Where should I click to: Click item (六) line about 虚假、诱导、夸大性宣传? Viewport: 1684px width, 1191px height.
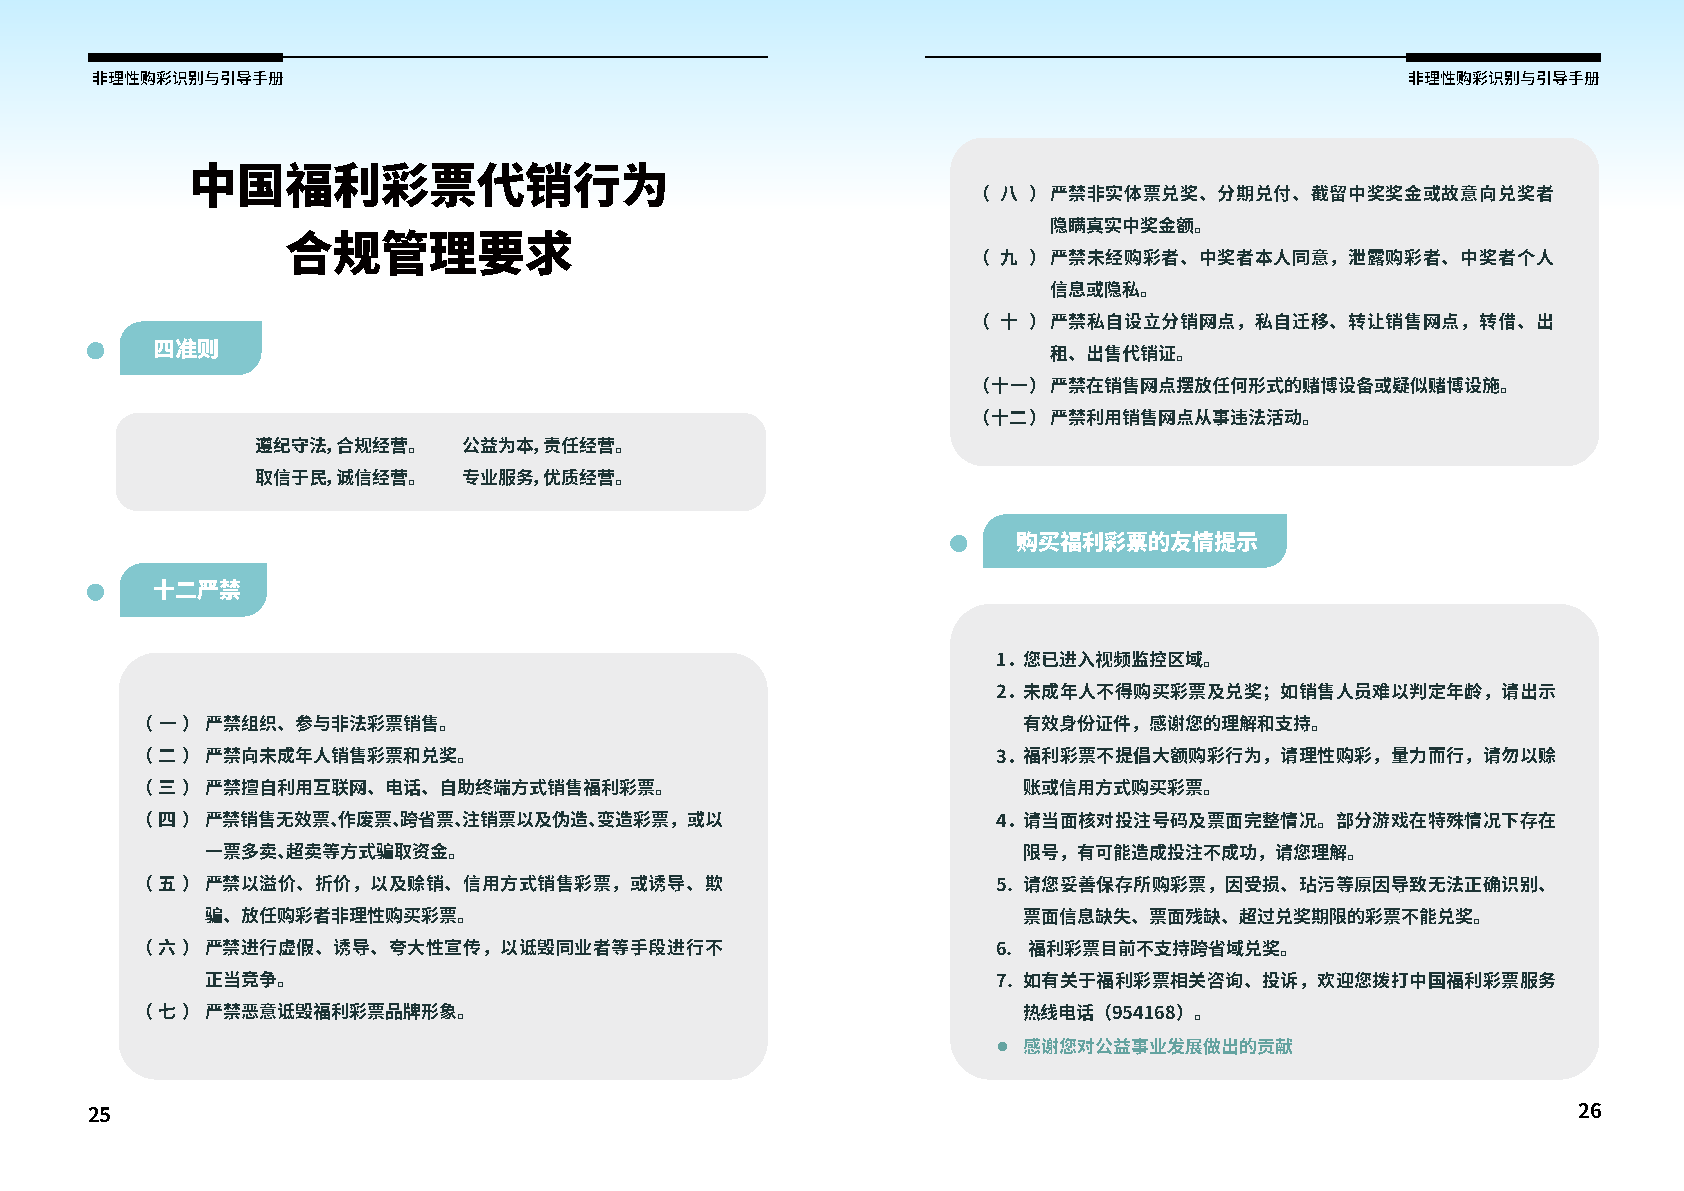pos(433,947)
